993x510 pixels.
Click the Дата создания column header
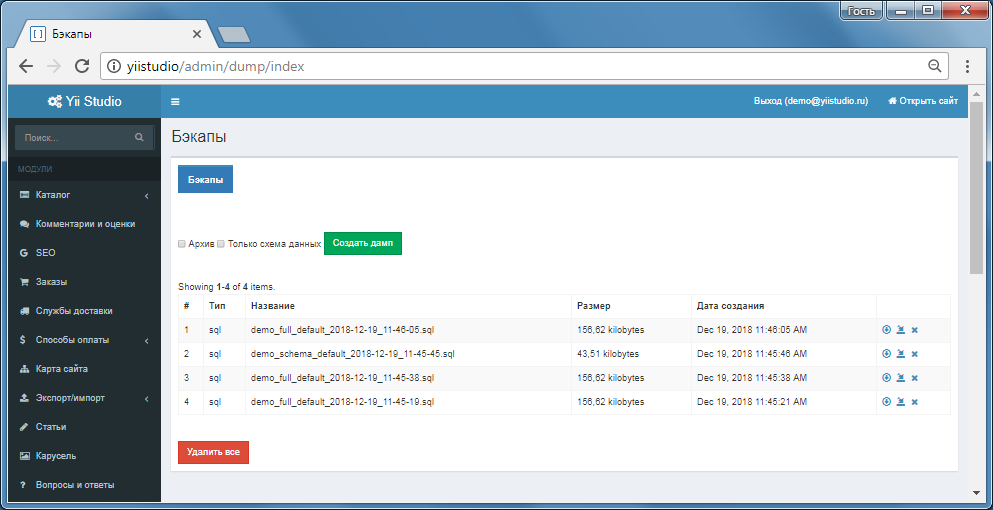731,306
